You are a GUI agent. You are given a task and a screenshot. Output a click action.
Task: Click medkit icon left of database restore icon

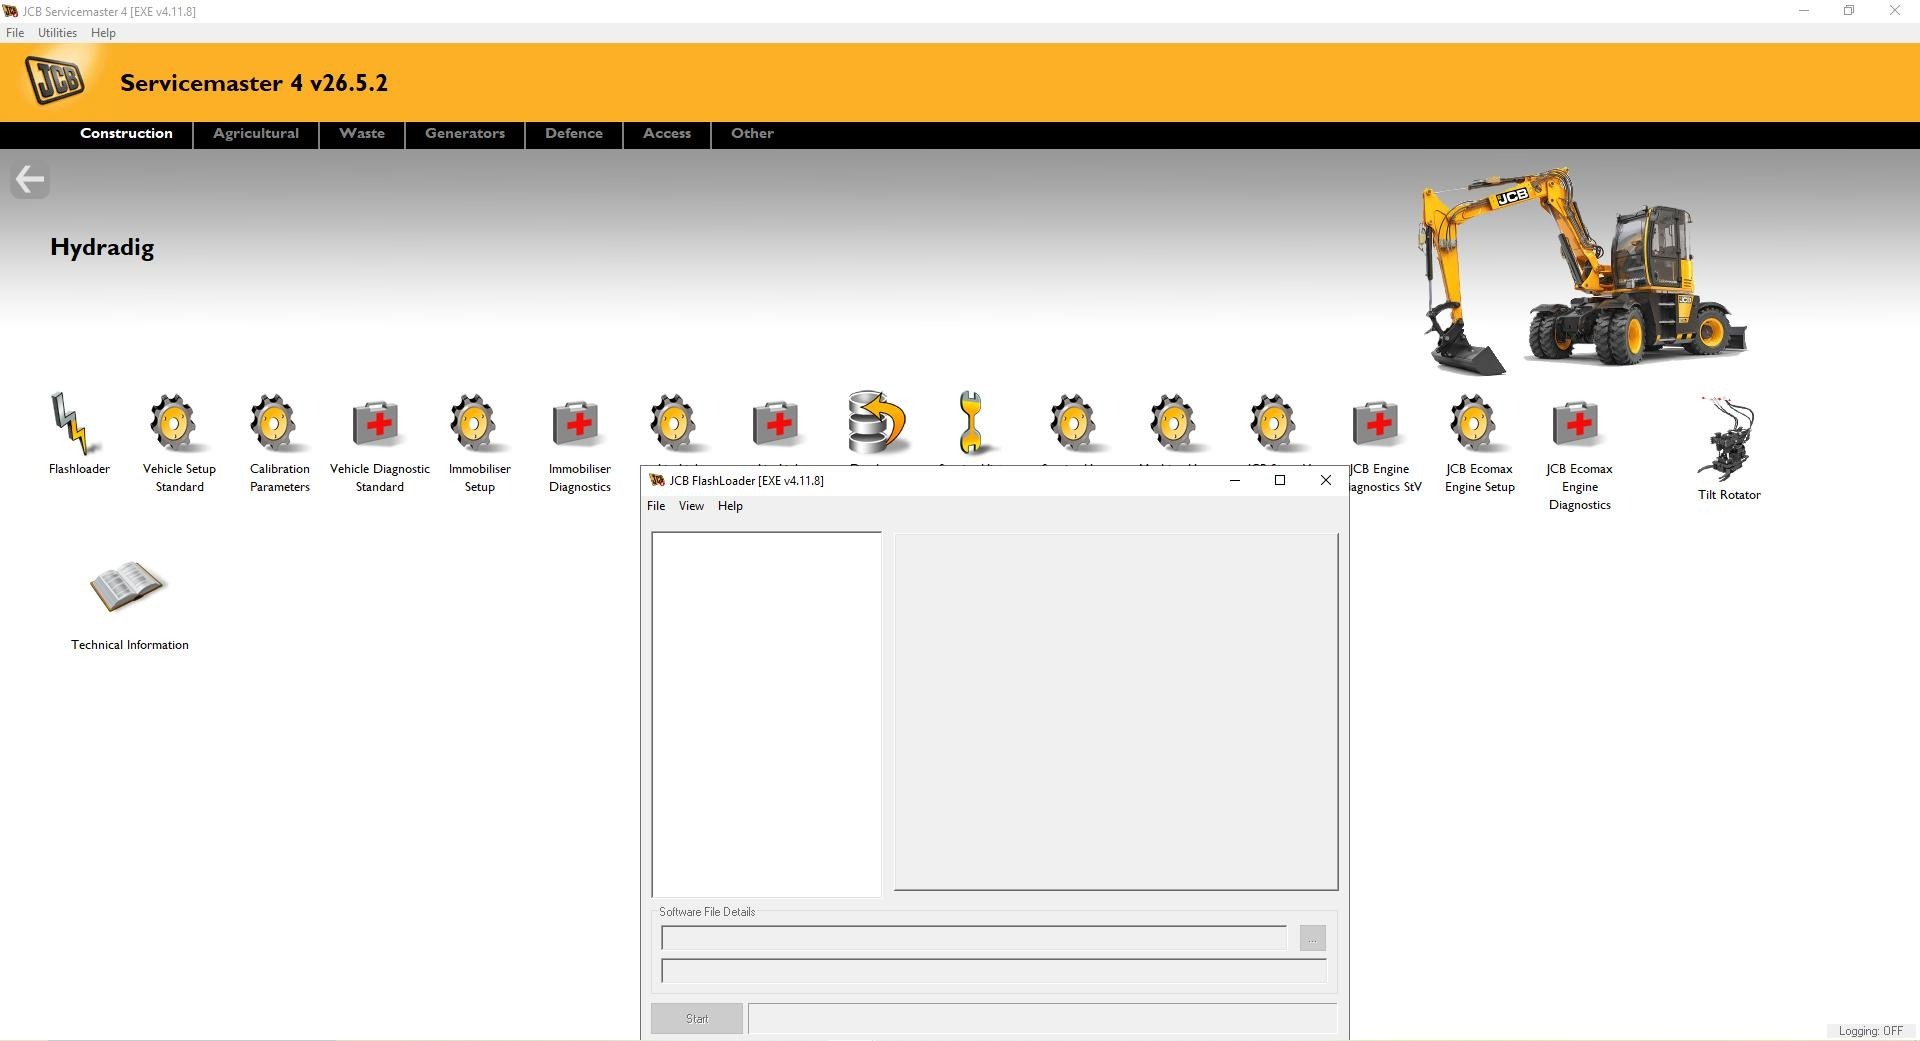tap(777, 424)
